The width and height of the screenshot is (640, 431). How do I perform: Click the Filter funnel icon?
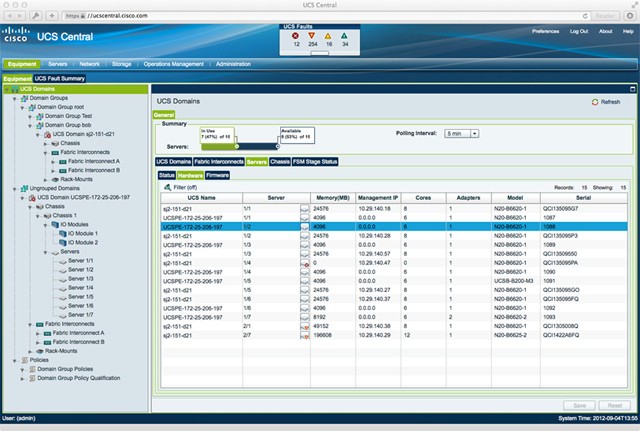click(x=167, y=186)
